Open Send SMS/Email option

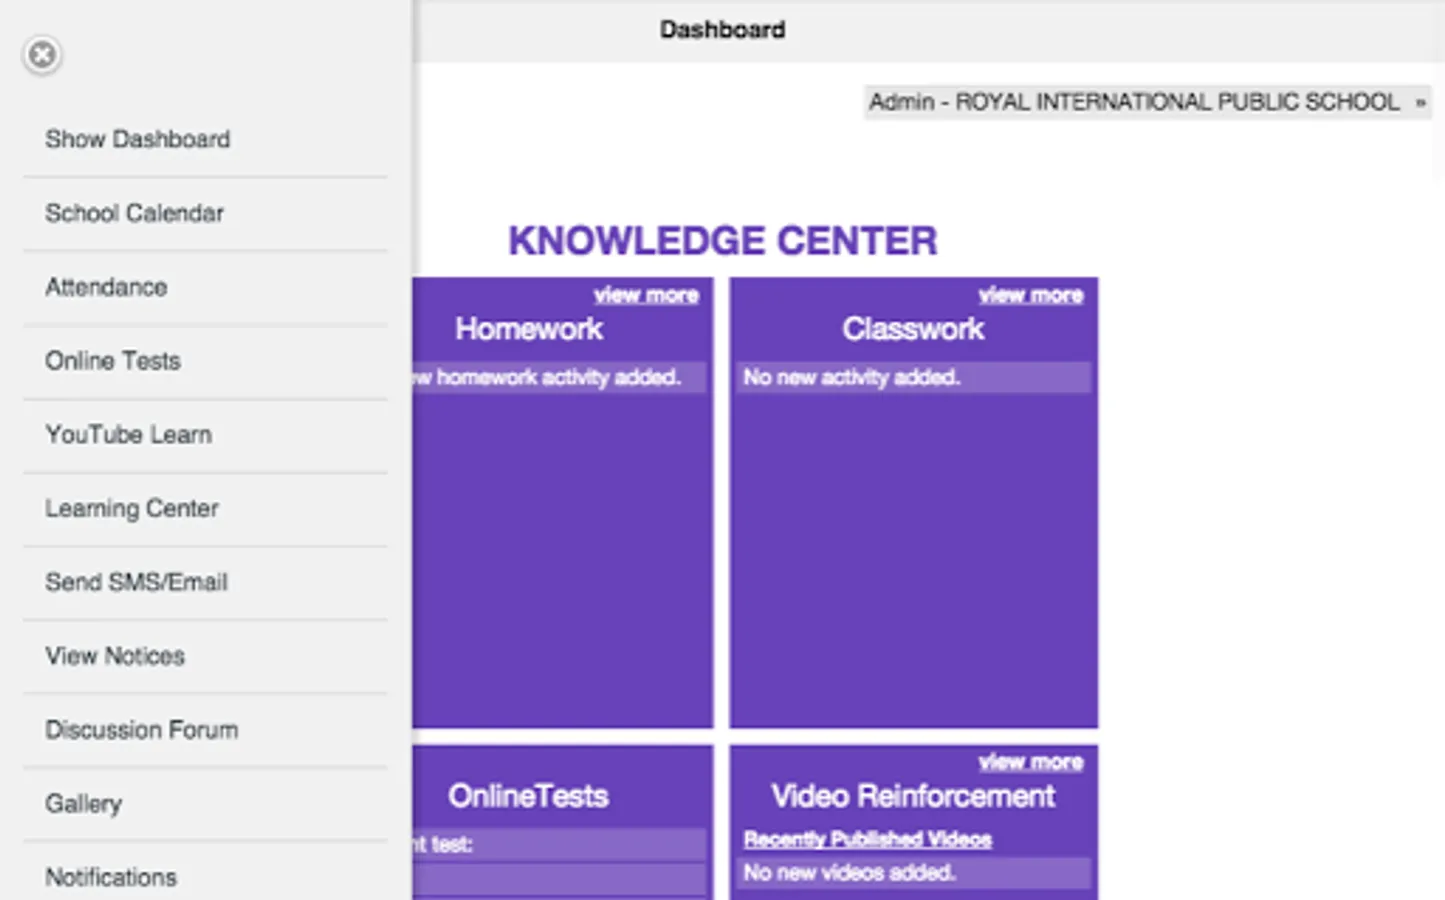tap(136, 582)
